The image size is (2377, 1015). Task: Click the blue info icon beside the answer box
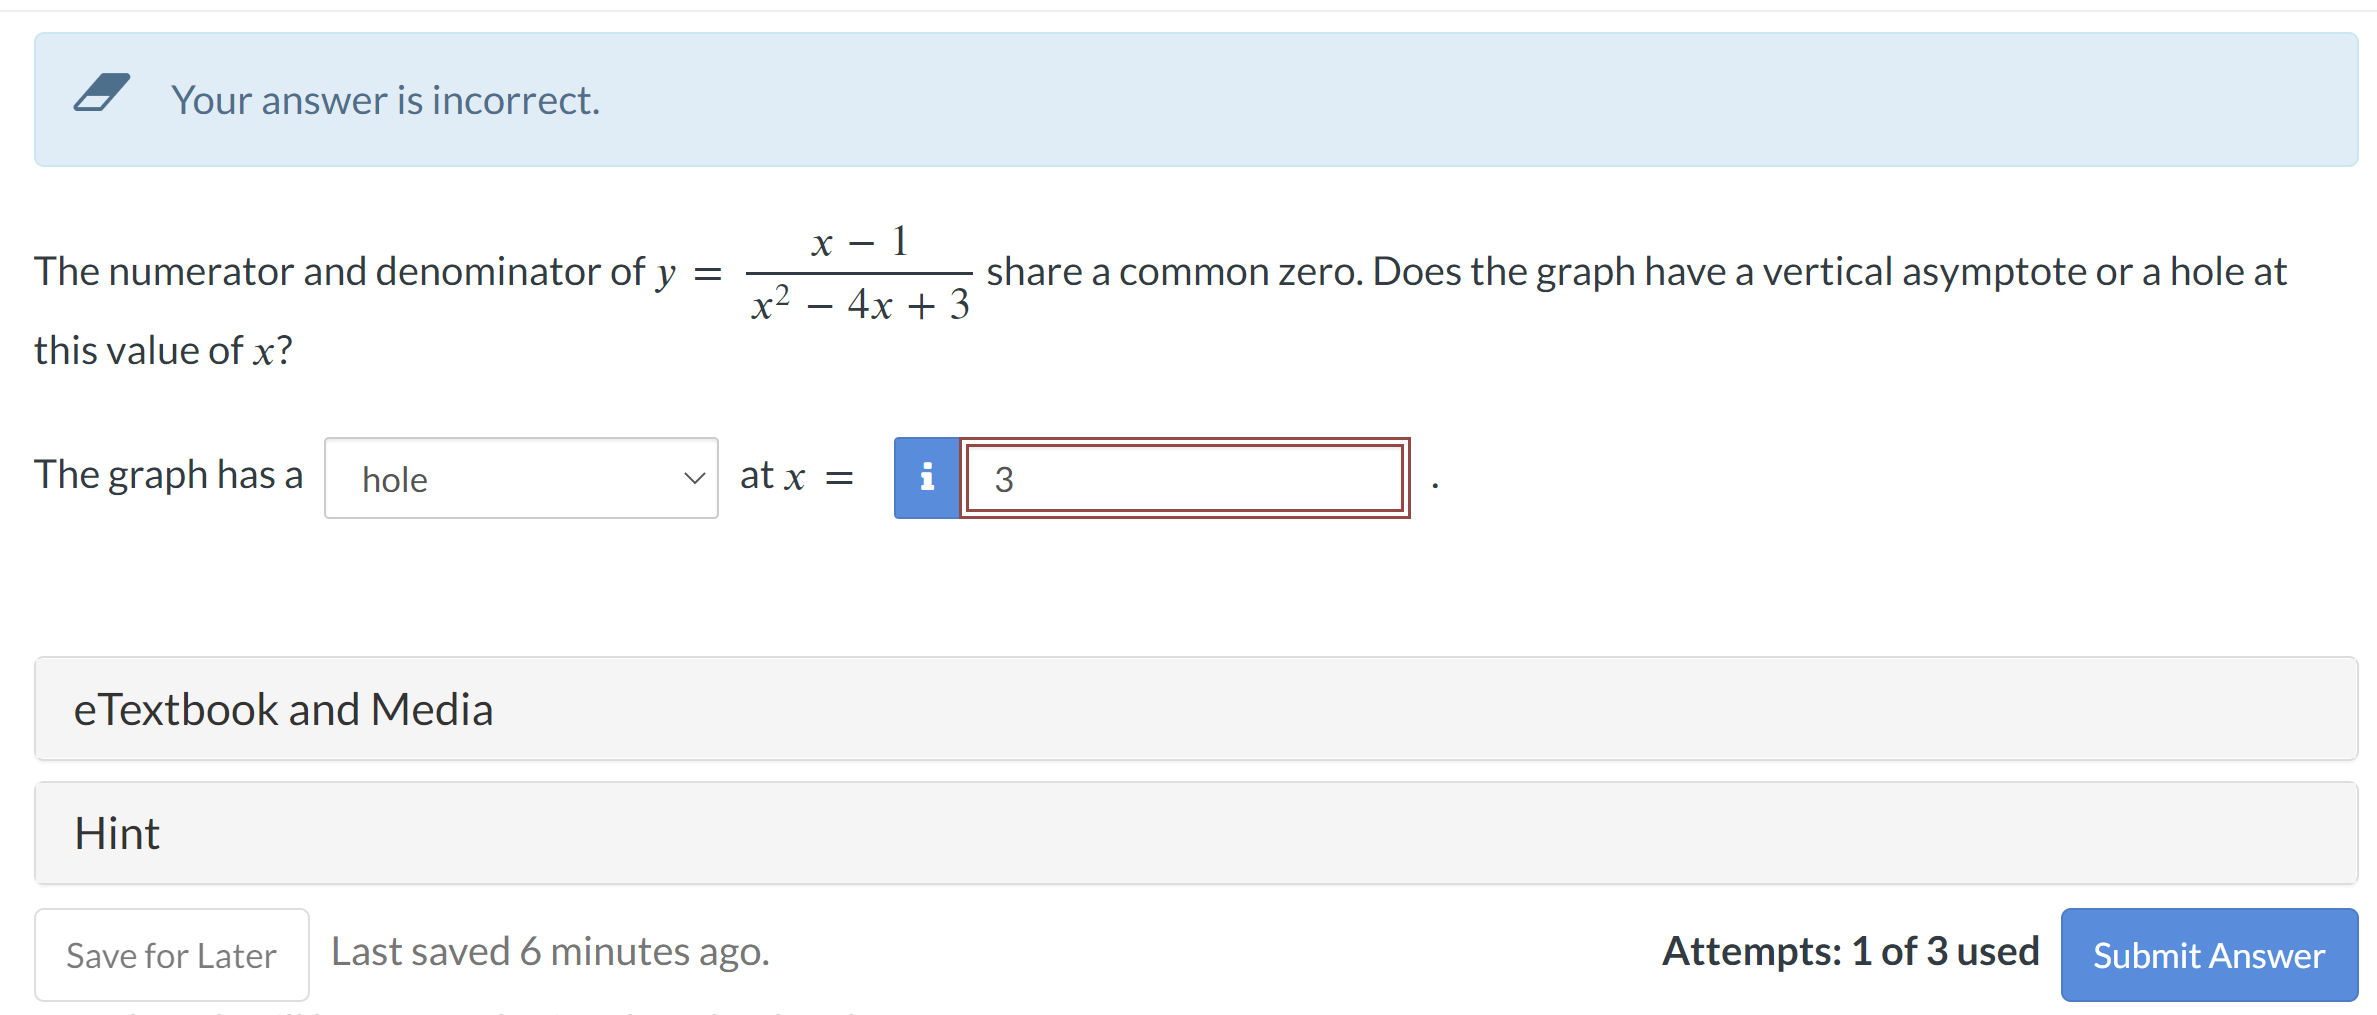pyautogui.click(x=925, y=478)
